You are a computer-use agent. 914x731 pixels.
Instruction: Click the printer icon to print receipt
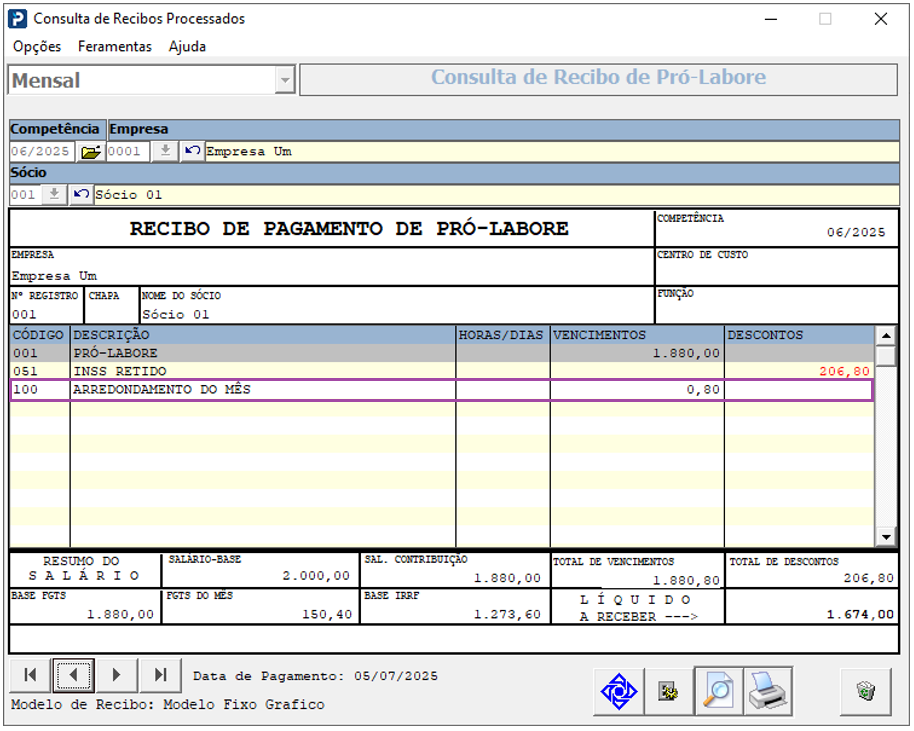[768, 691]
